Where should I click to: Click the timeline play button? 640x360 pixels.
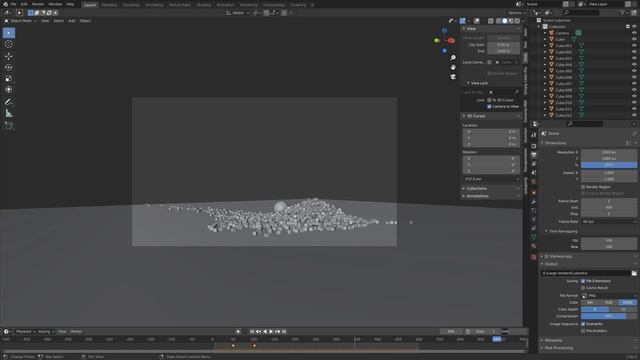271,331
